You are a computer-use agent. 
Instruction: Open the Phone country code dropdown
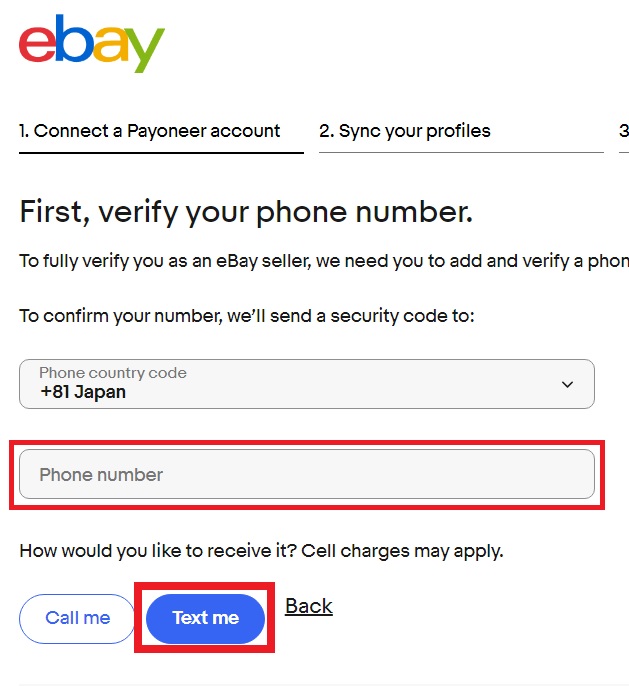point(307,384)
